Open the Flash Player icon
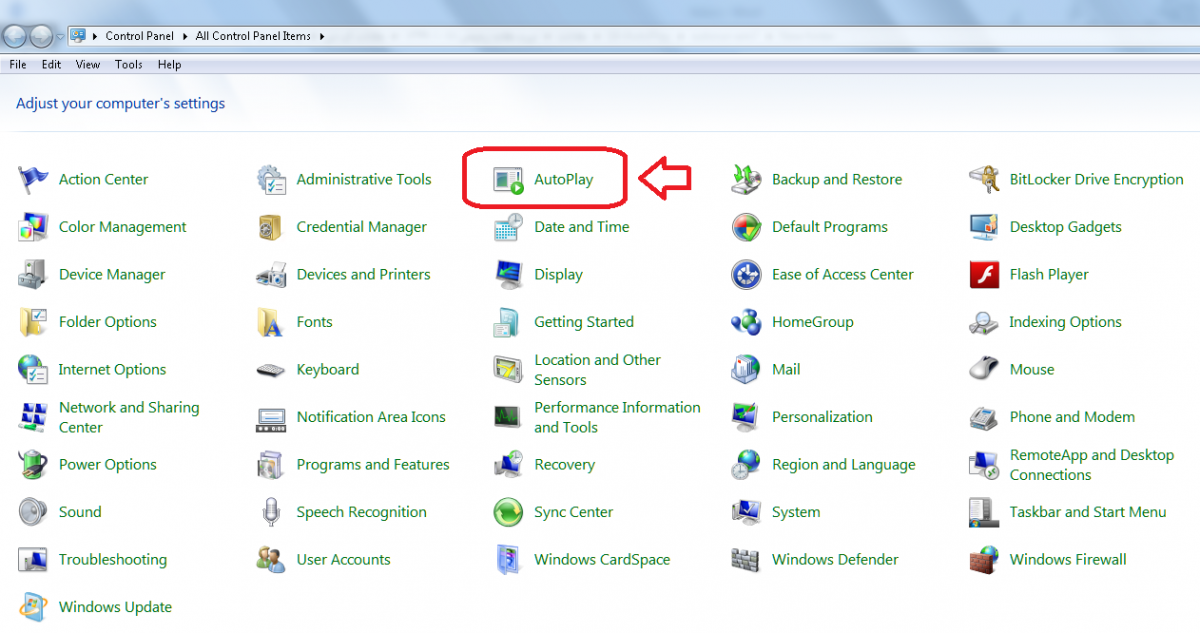 coord(984,275)
